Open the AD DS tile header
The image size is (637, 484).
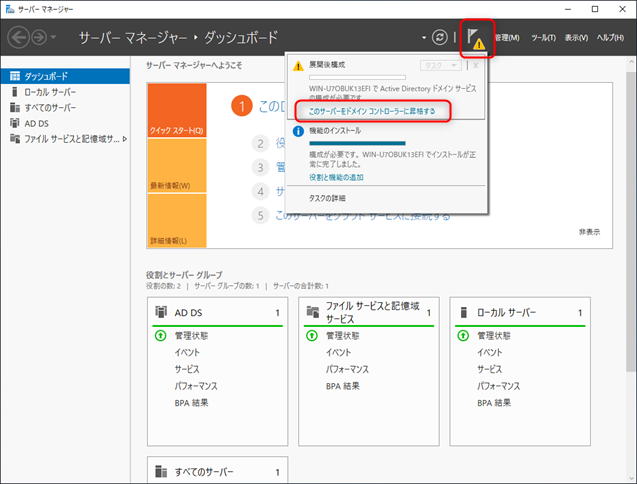tap(217, 312)
